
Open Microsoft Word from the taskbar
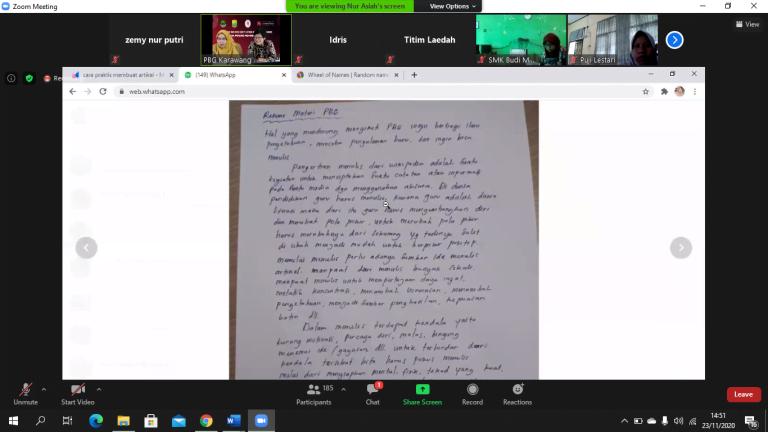233,421
